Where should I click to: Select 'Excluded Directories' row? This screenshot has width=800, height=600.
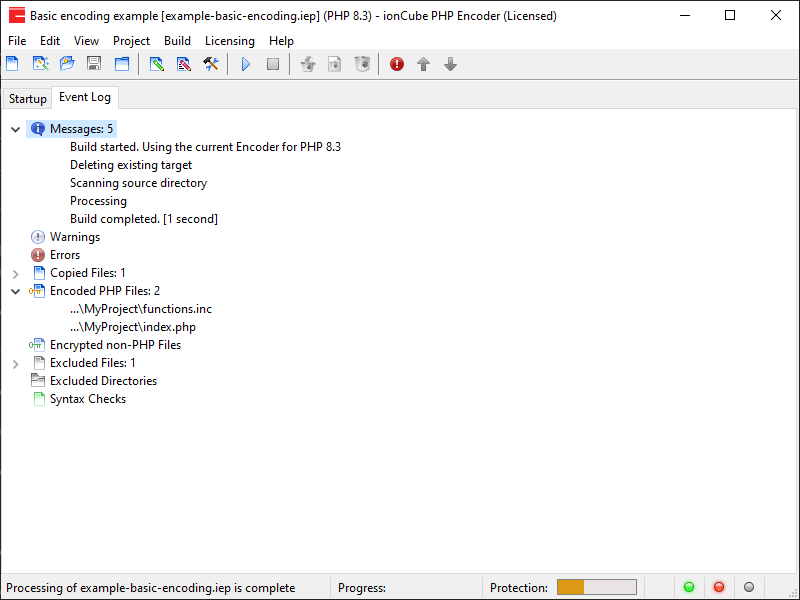point(104,381)
